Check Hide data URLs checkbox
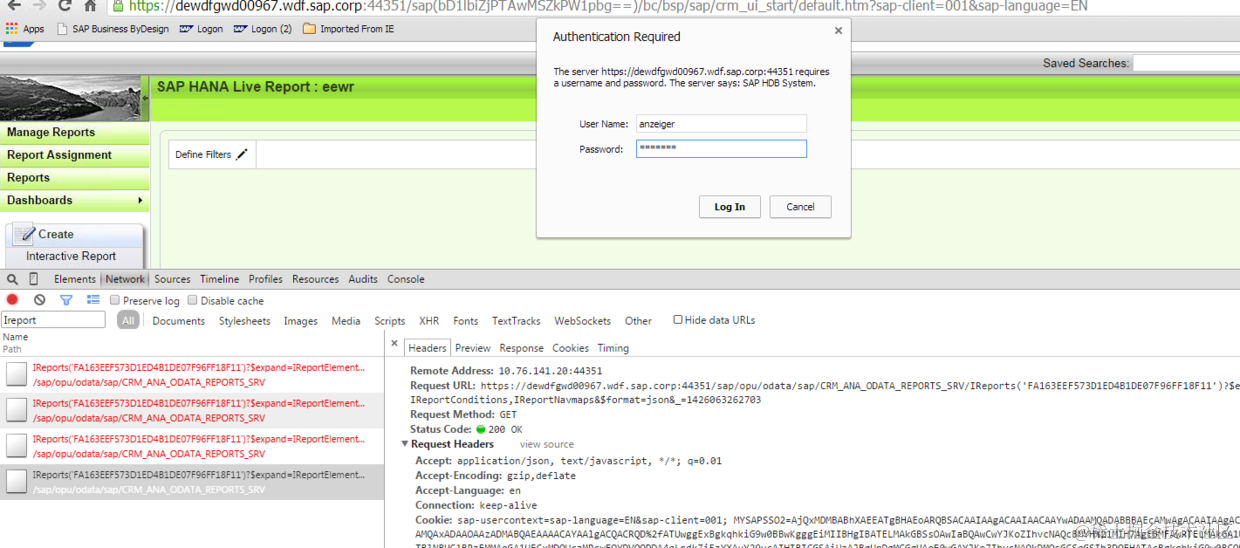The width and height of the screenshot is (1240, 548). (x=677, y=320)
